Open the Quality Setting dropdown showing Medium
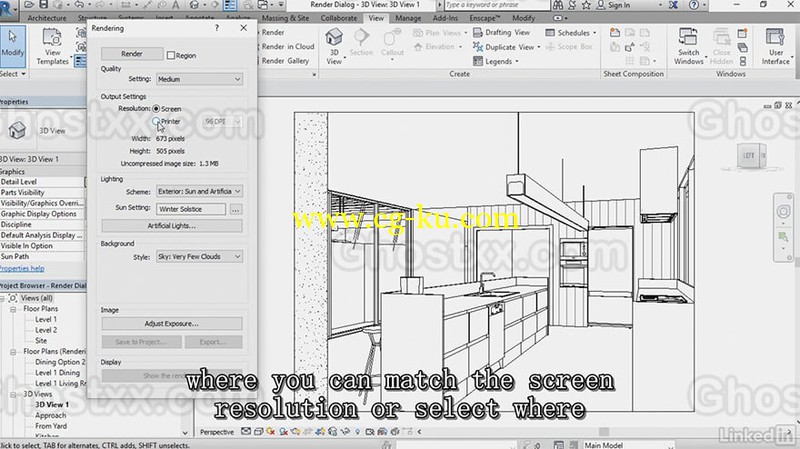Screen dimensions: 800x449 coord(199,79)
